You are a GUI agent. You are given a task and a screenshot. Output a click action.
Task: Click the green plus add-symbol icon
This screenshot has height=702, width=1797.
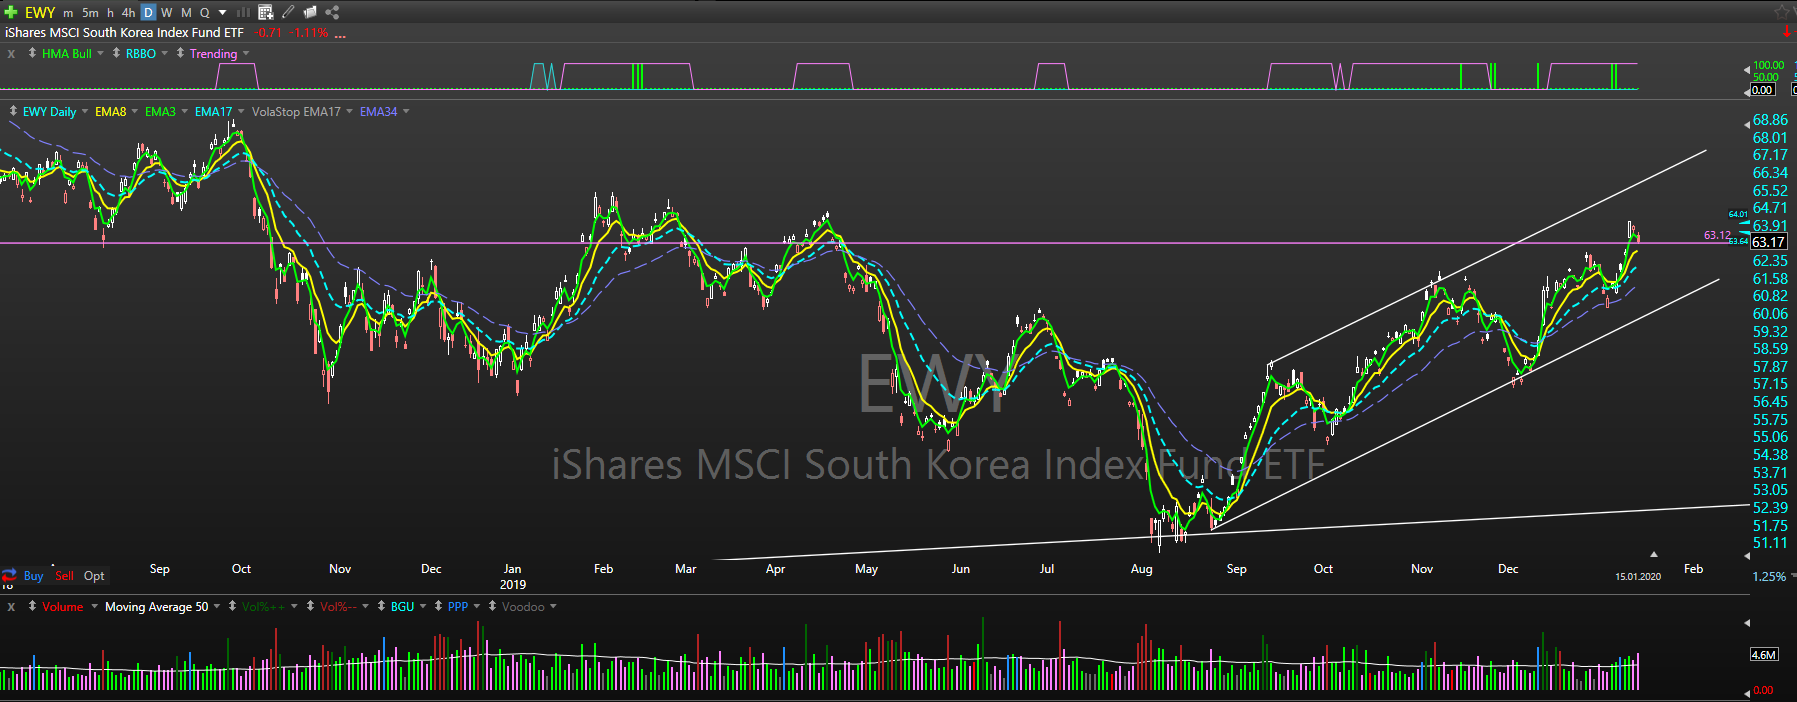(11, 12)
